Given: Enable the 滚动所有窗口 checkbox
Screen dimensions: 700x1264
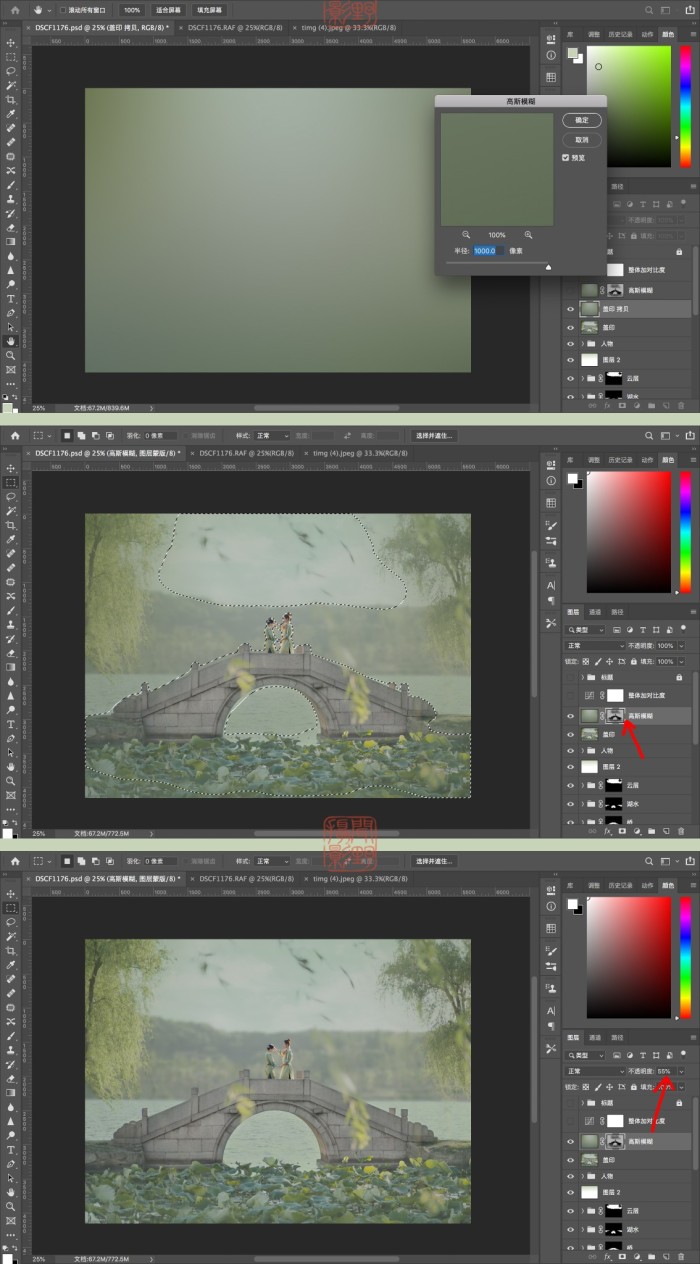Looking at the screenshot, I should (63, 9).
